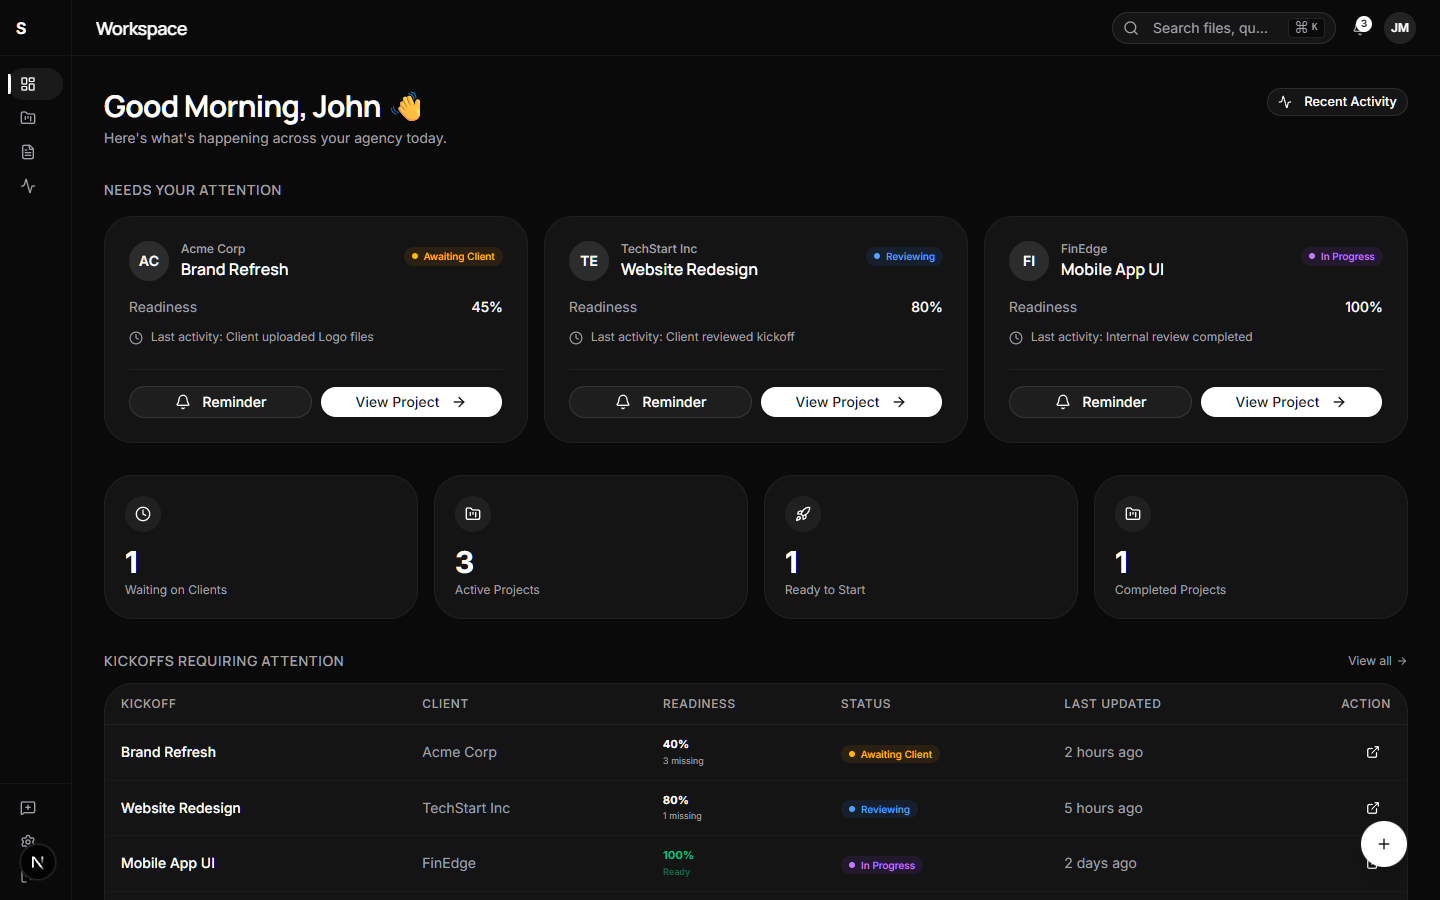Select Website Redesign kickoff in table
Image resolution: width=1440 pixels, height=900 pixels.
(181, 808)
